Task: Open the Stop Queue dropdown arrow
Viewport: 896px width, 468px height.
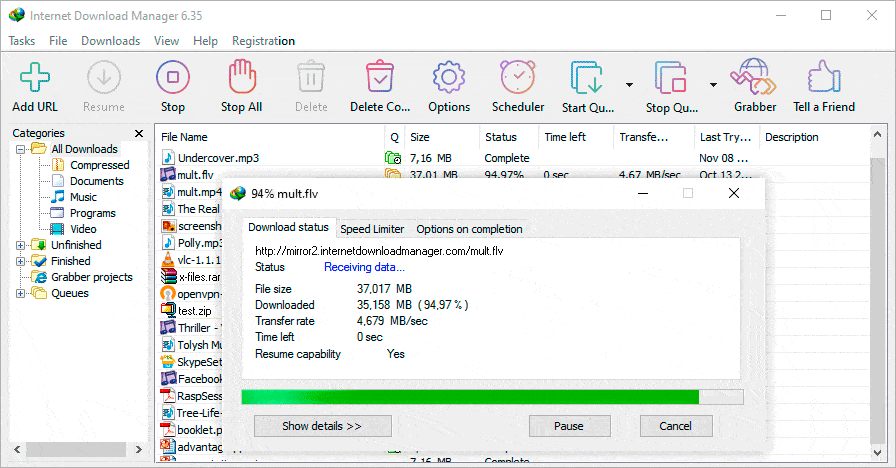Action: click(713, 85)
